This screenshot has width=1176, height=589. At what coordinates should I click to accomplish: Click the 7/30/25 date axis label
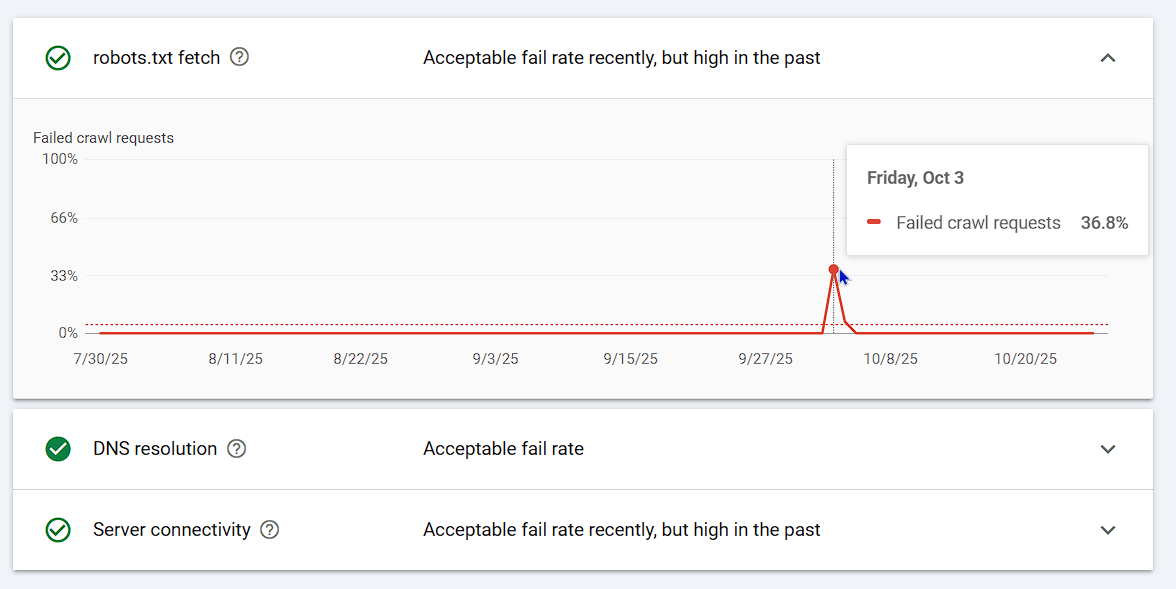tap(100, 359)
